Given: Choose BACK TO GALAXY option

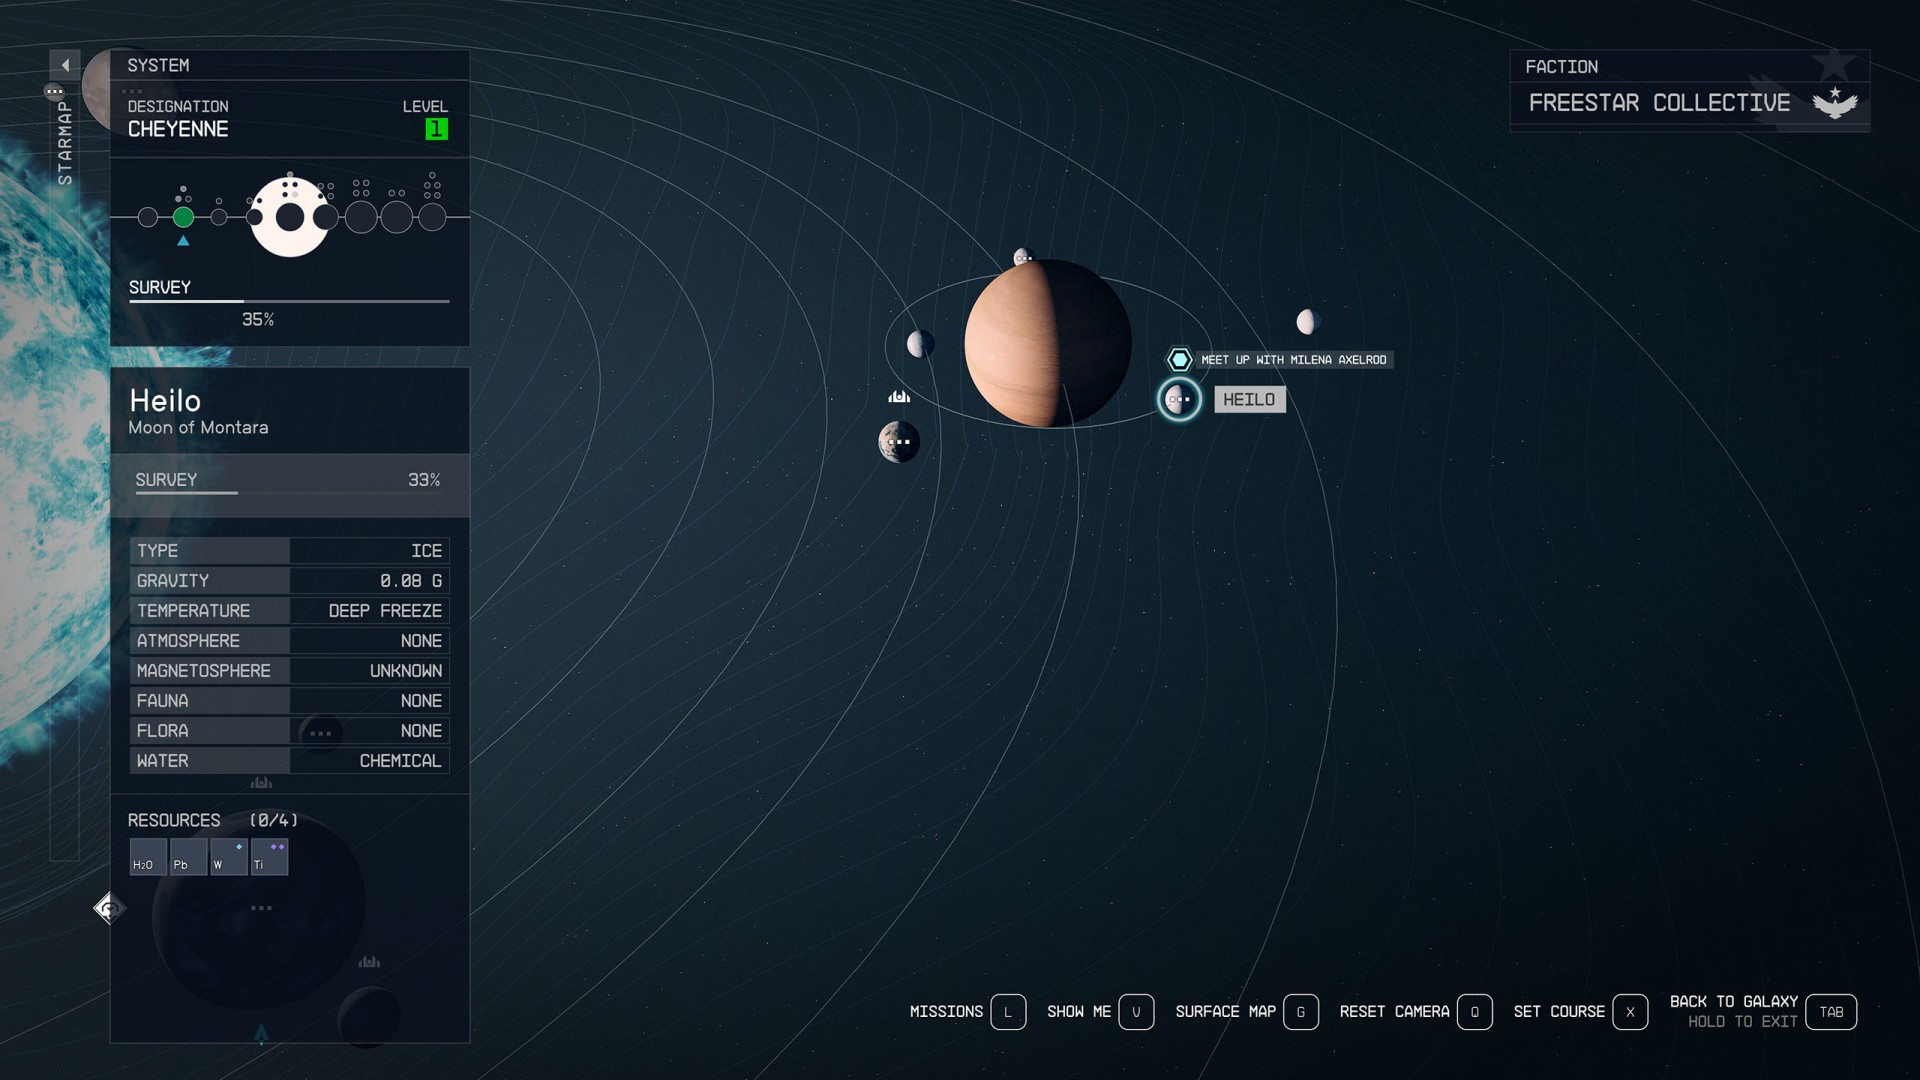Looking at the screenshot, I should tap(1734, 1001).
